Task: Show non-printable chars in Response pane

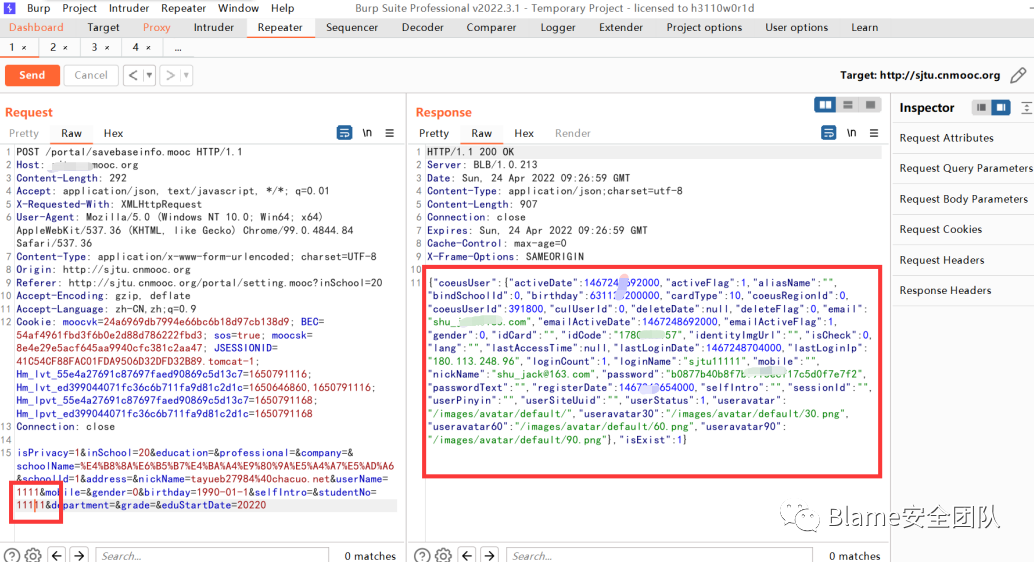Action: (x=851, y=133)
